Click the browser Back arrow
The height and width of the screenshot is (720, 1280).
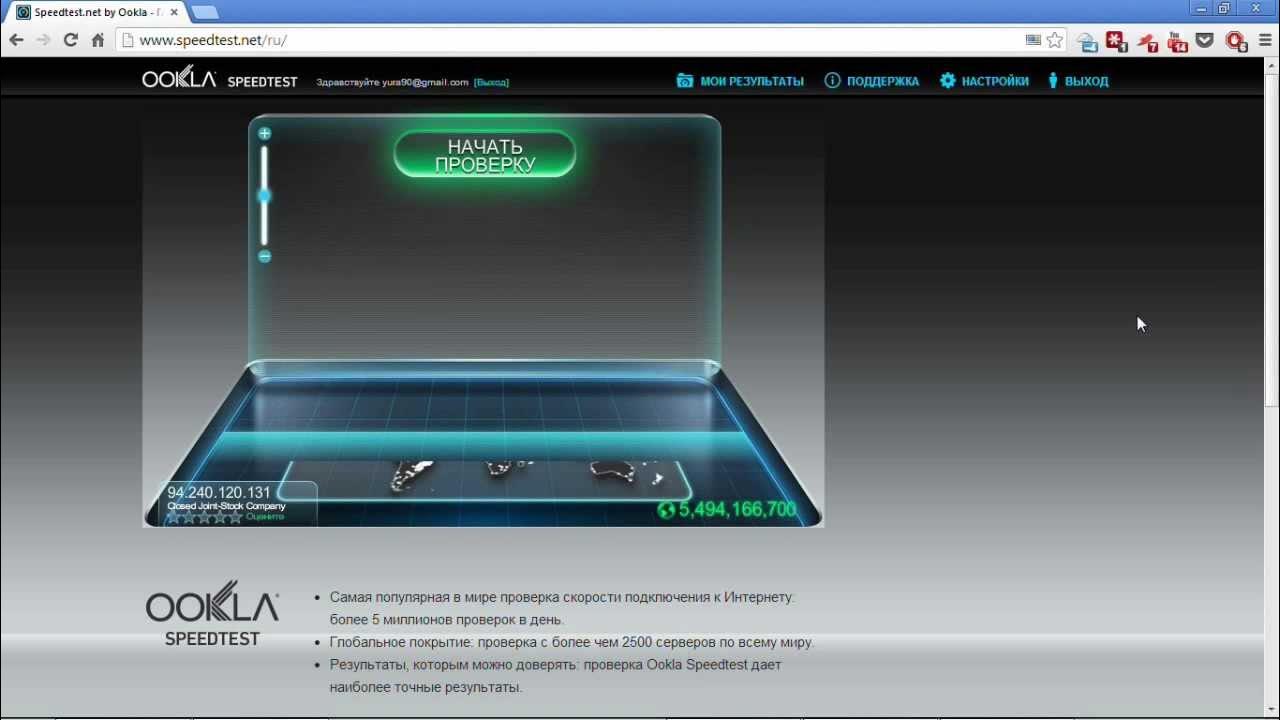coord(16,40)
